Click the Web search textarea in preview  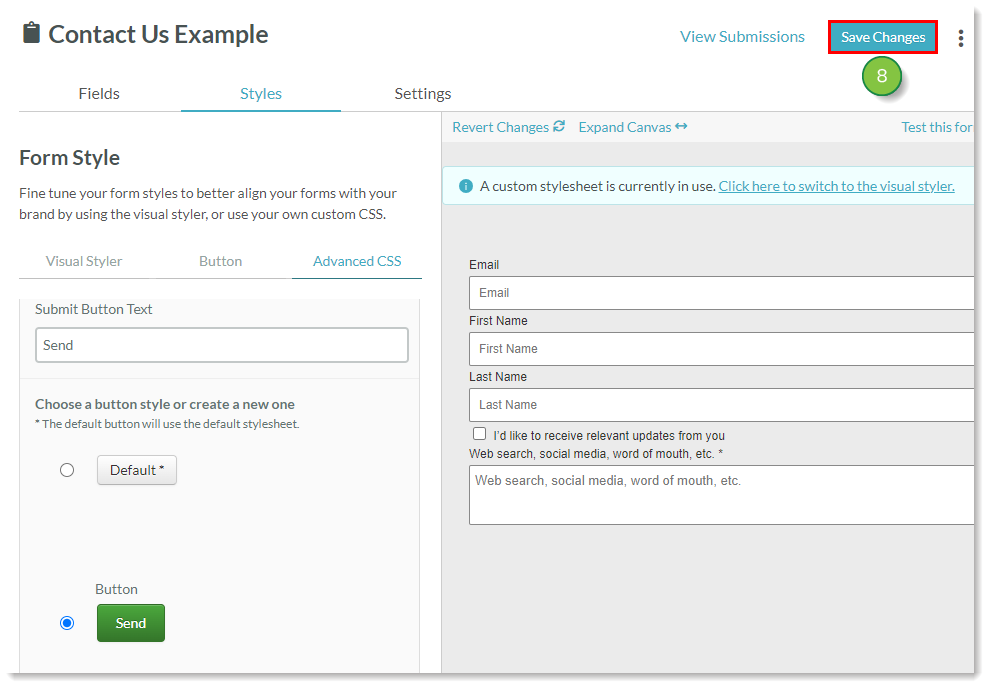point(722,495)
